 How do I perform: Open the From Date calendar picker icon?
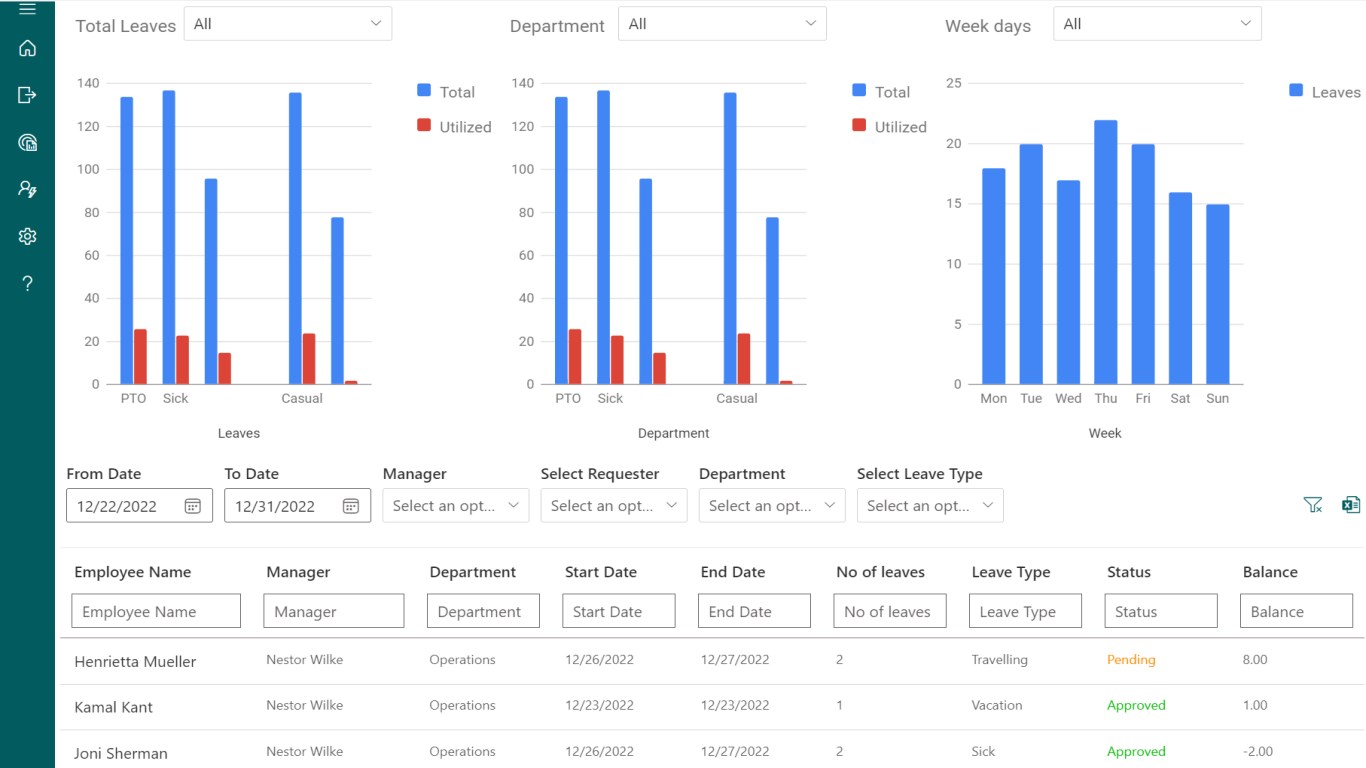coord(193,506)
